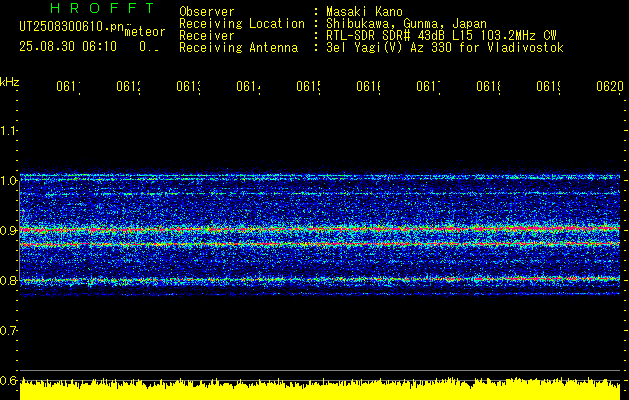Click the 0615 time marker
The width and height of the screenshot is (629, 400).
(308, 86)
